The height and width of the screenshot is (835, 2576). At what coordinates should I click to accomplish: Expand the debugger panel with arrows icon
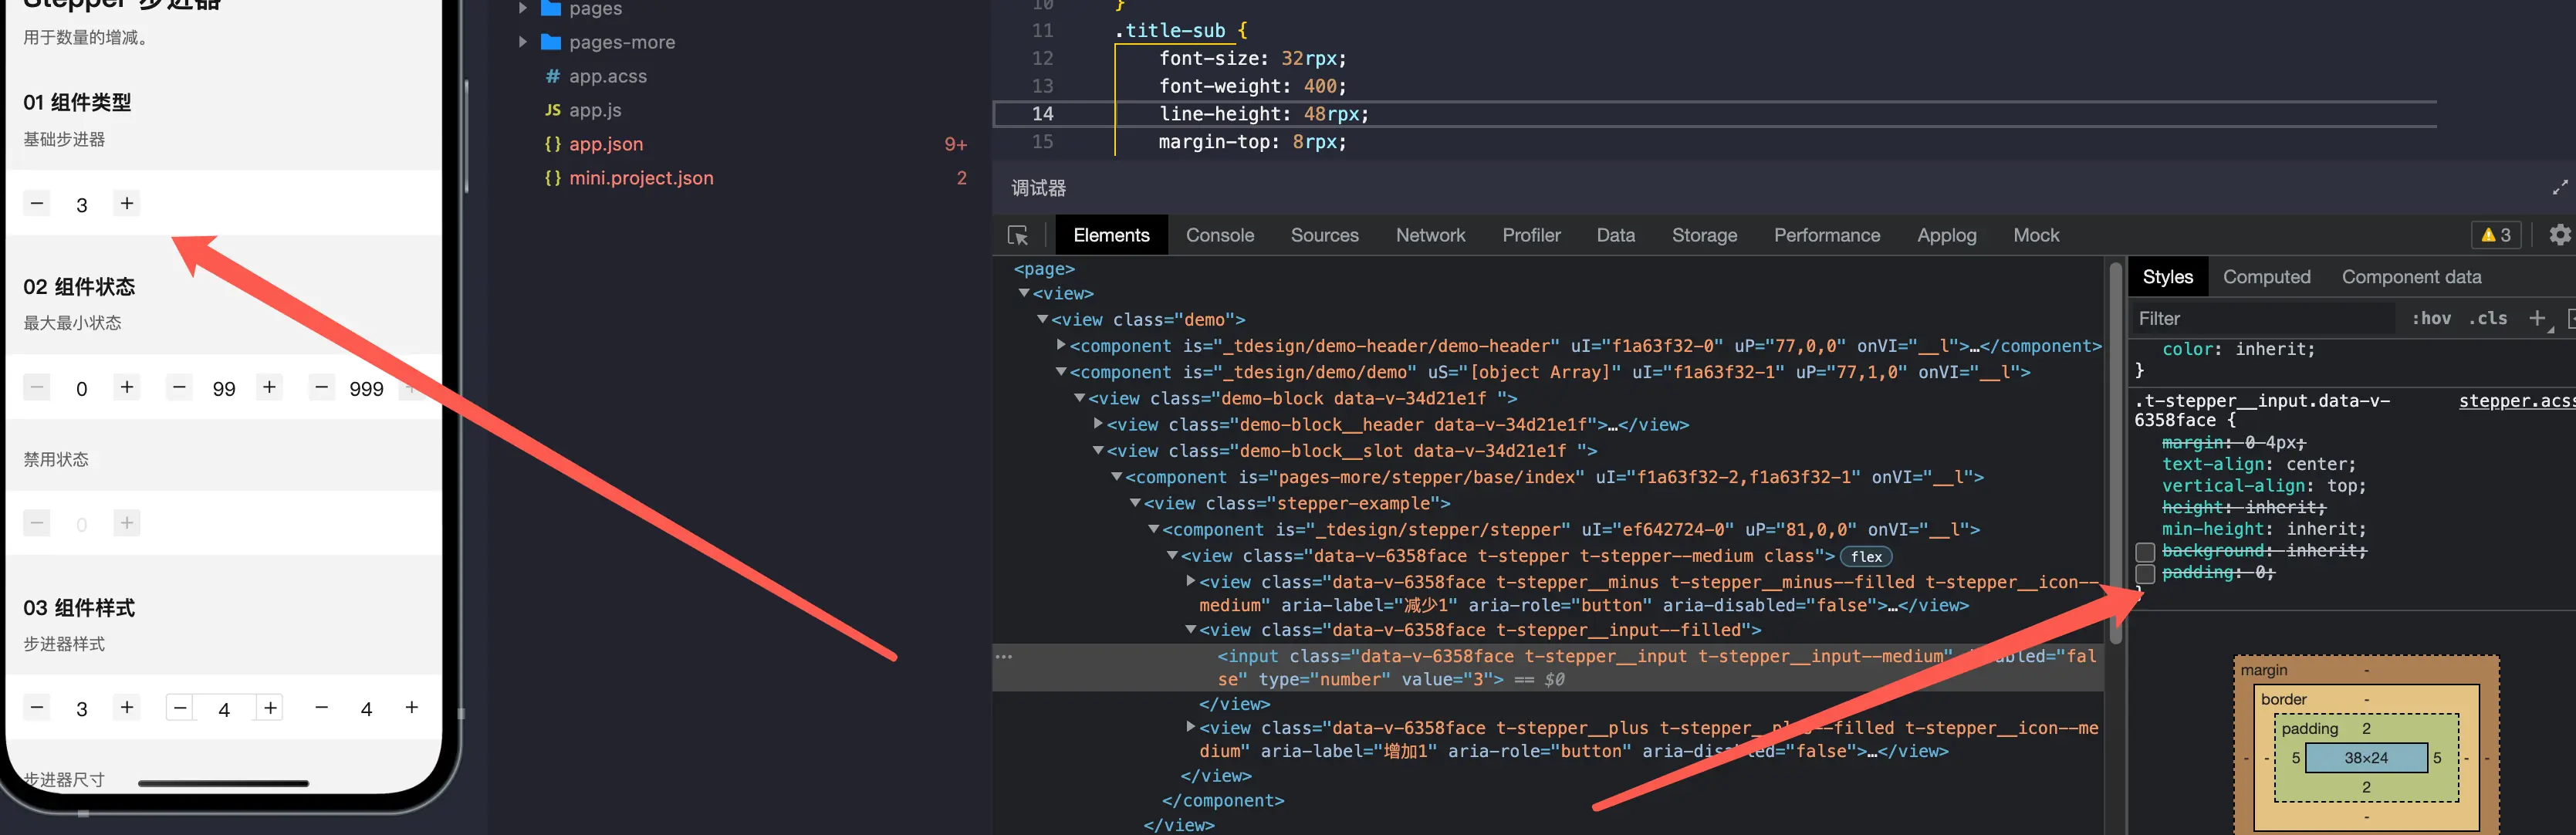click(2559, 188)
